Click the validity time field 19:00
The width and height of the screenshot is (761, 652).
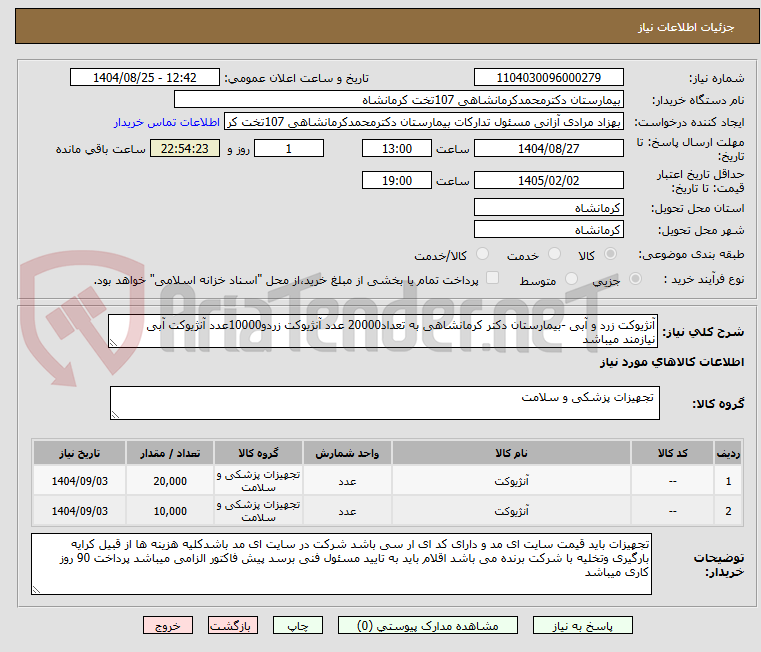397,181
